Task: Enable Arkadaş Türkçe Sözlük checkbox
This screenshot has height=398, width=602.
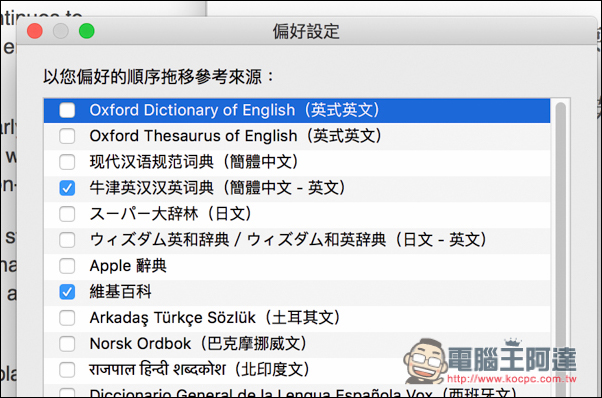Action: [x=67, y=318]
